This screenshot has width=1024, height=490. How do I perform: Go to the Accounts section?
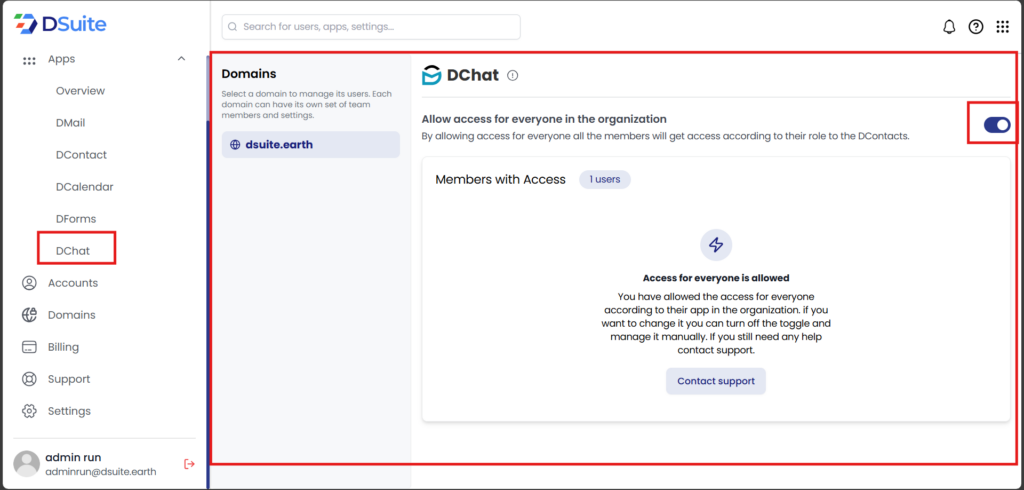tap(72, 283)
